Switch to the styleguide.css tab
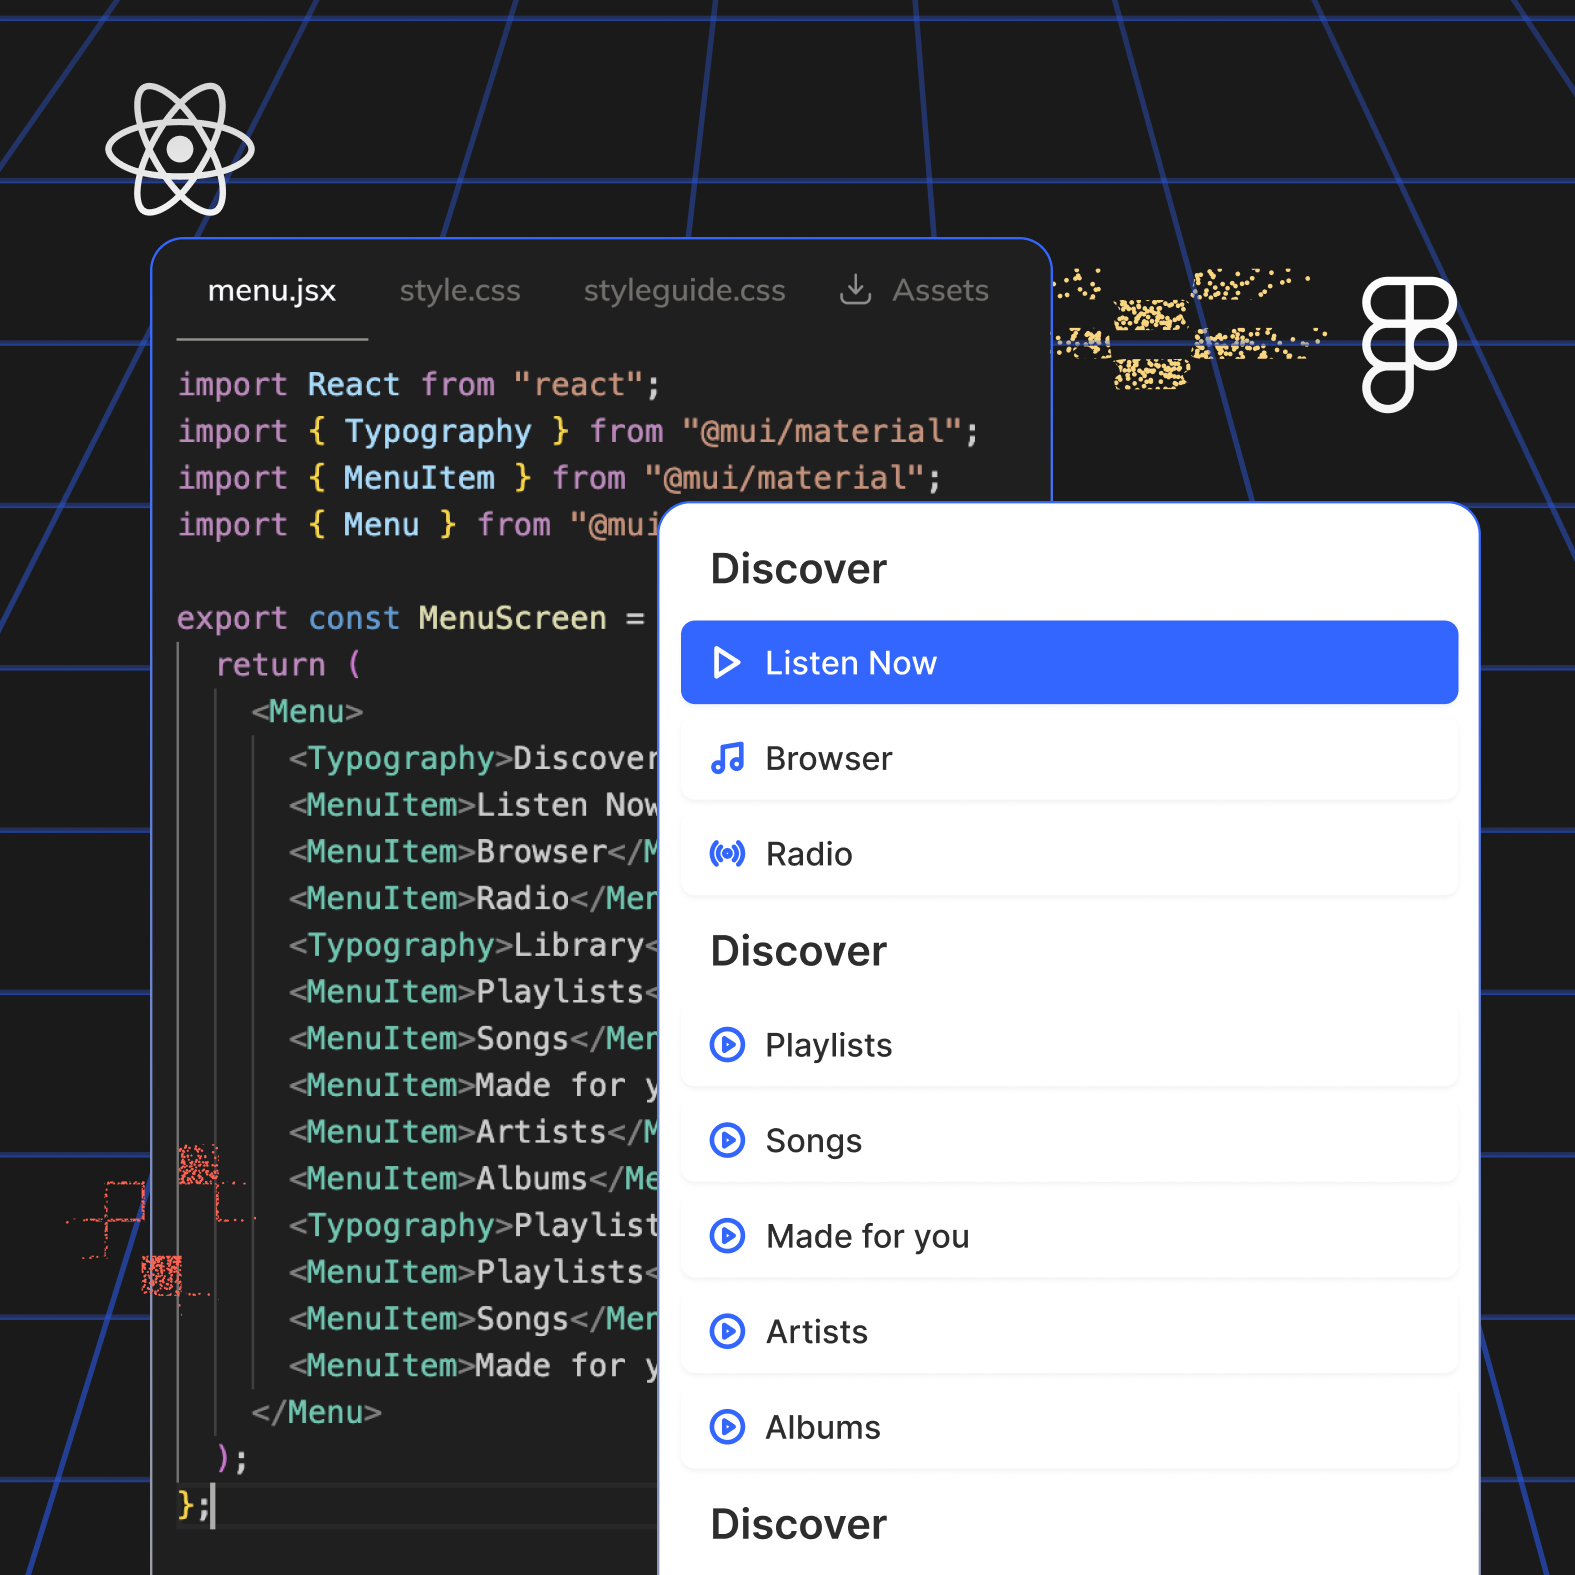The height and width of the screenshot is (1575, 1575). coord(684,291)
